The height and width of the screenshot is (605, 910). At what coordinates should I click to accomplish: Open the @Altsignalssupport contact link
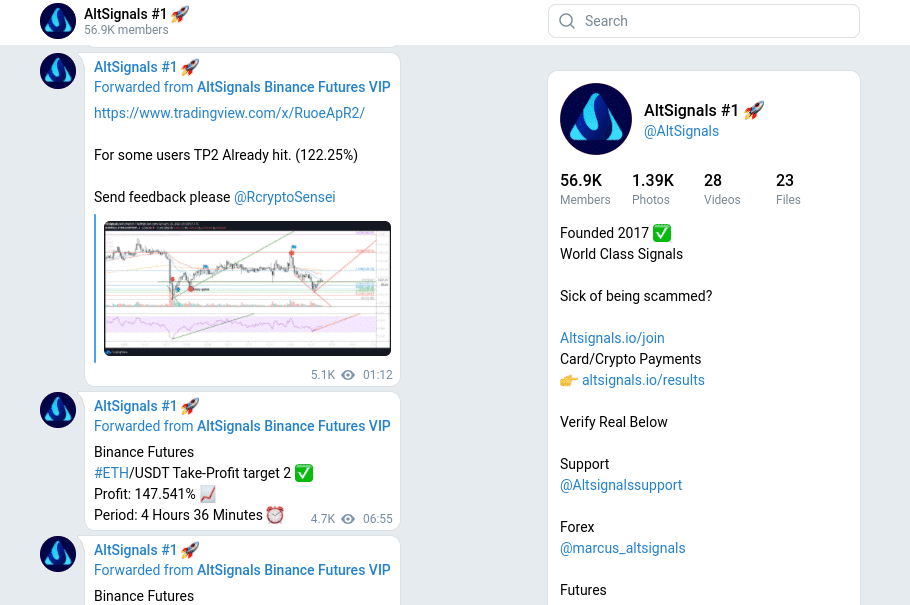[621, 485]
